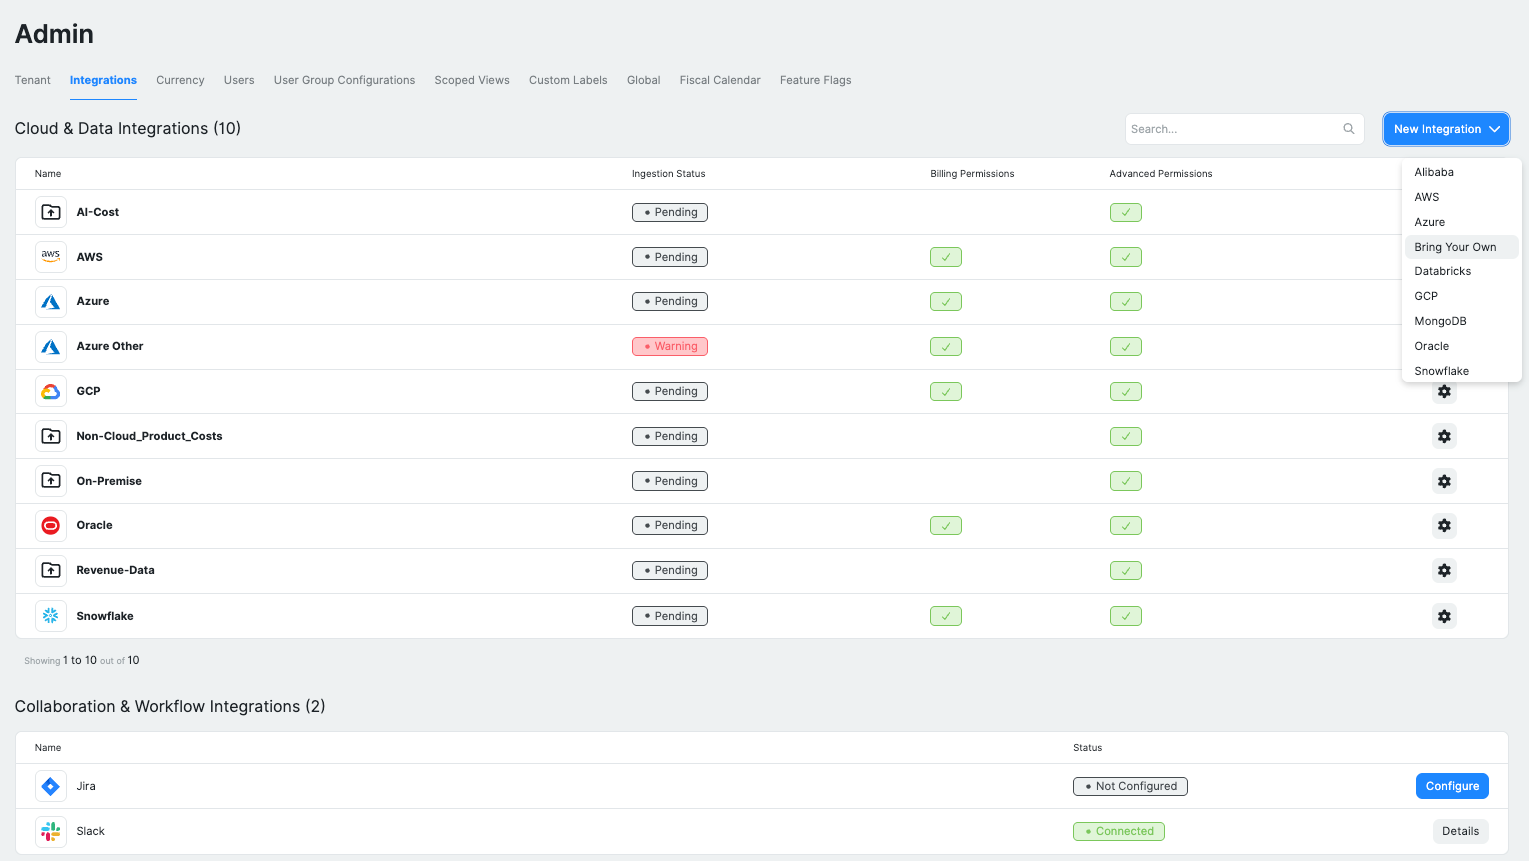1529x861 pixels.
Task: Click the GCP integration logo
Action: click(51, 391)
